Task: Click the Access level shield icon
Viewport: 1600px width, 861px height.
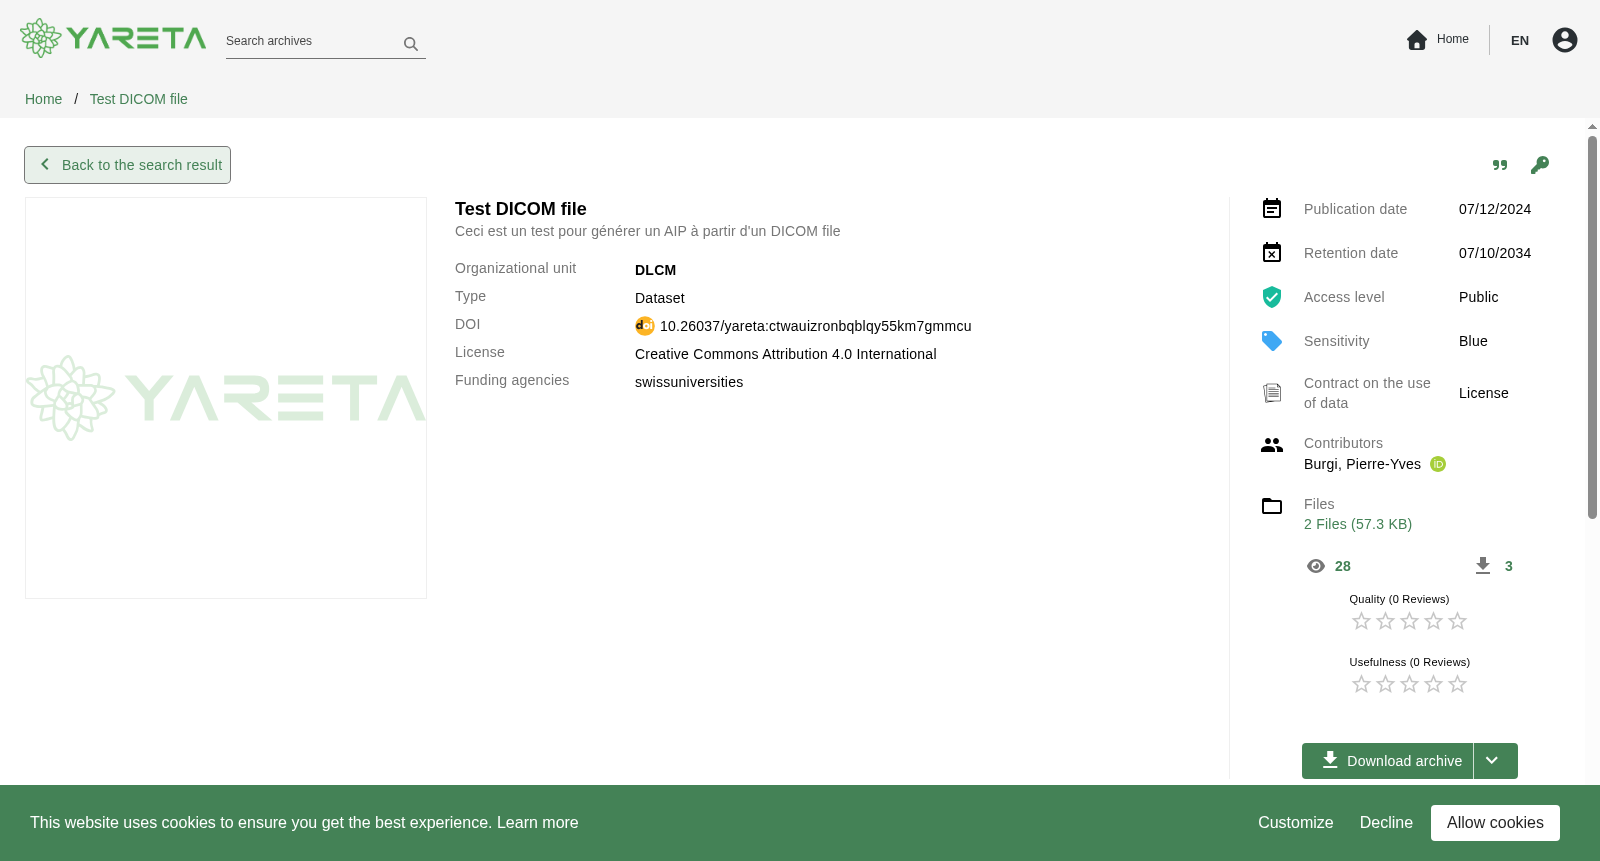Action: [1272, 297]
